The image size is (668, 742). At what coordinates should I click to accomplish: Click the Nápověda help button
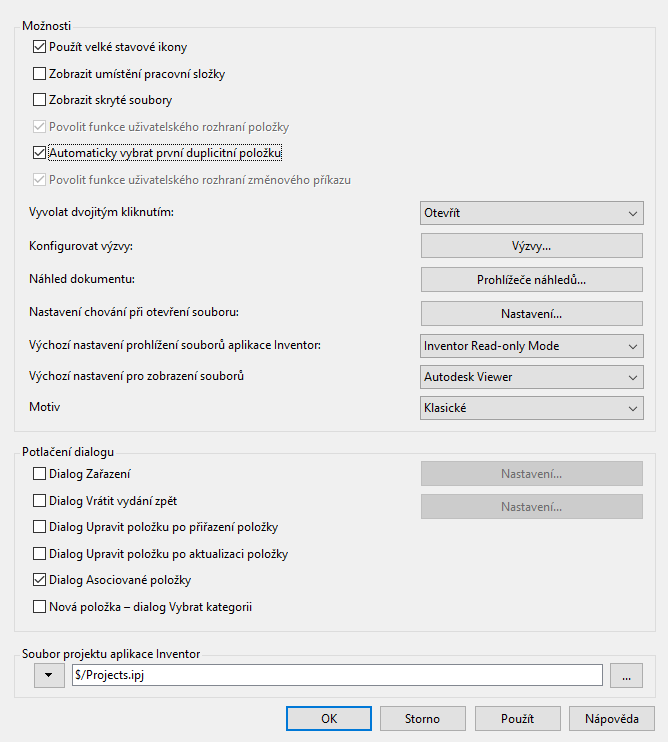(612, 719)
